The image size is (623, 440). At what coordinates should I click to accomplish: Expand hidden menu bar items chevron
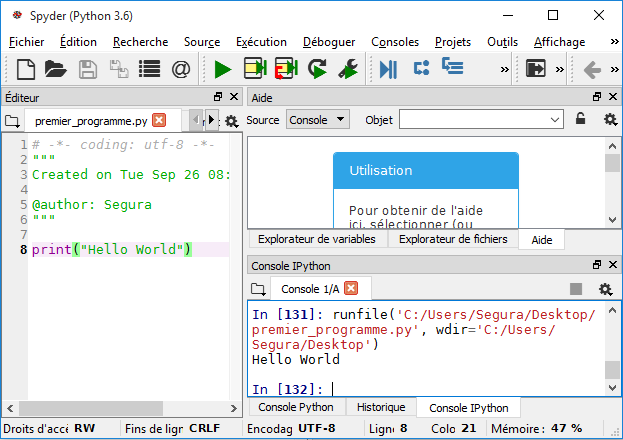[614, 42]
